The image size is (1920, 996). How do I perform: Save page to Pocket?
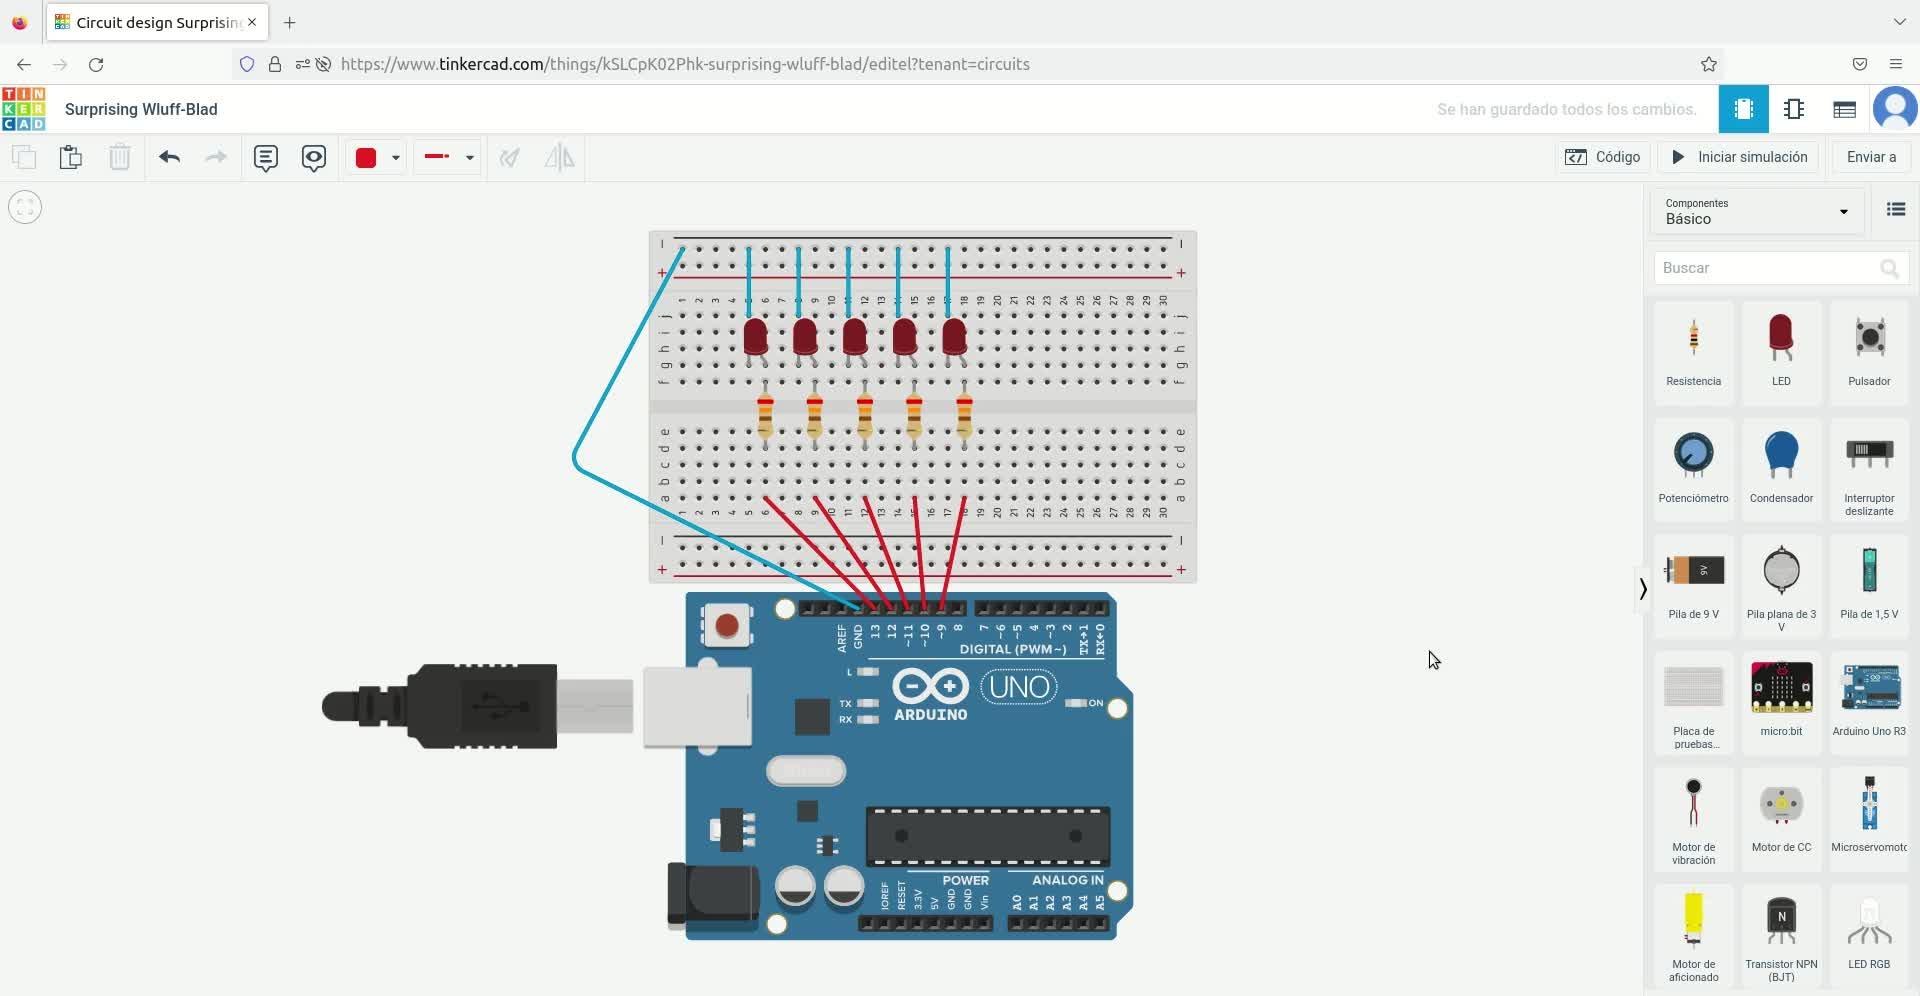click(1859, 64)
